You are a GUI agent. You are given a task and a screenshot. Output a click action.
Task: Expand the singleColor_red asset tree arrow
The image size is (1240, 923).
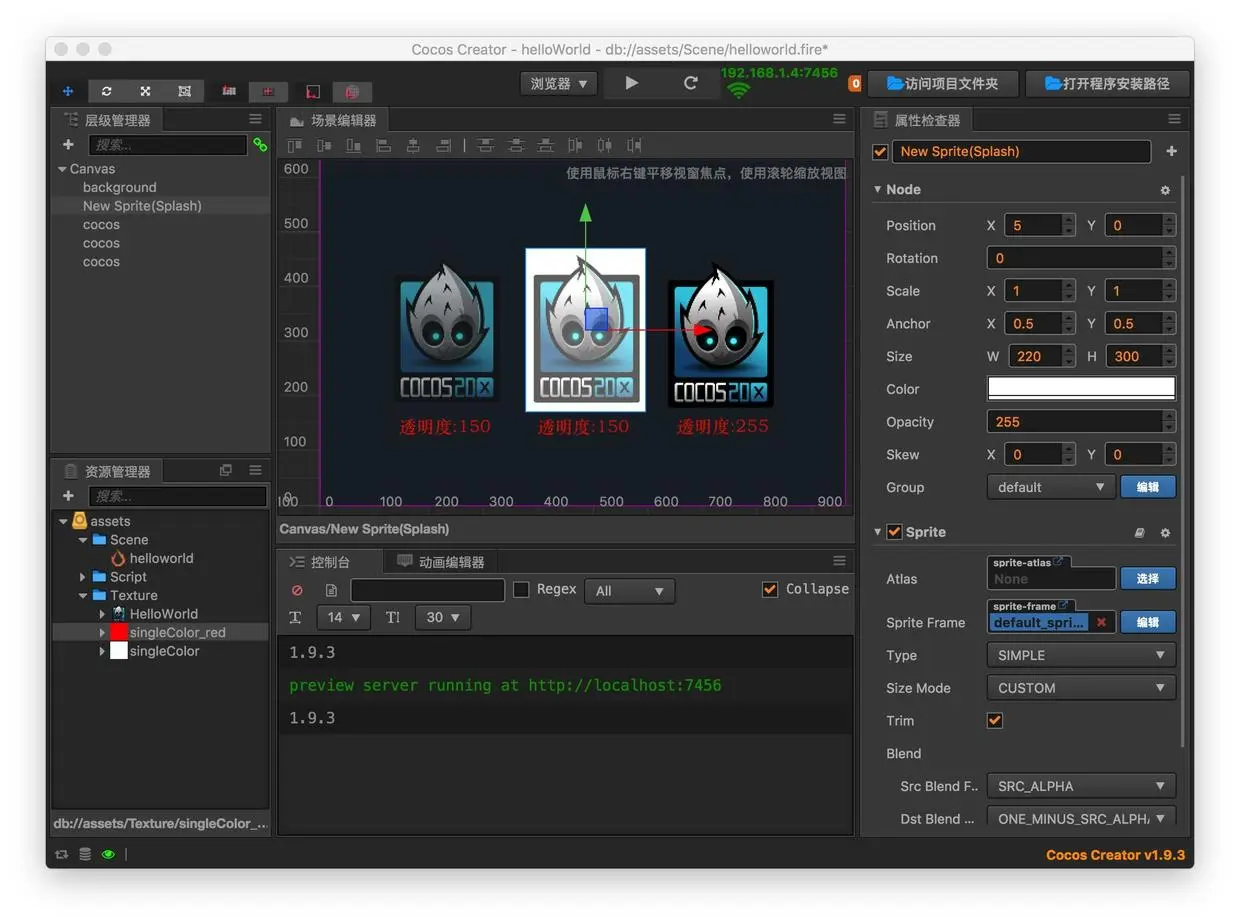coord(102,633)
